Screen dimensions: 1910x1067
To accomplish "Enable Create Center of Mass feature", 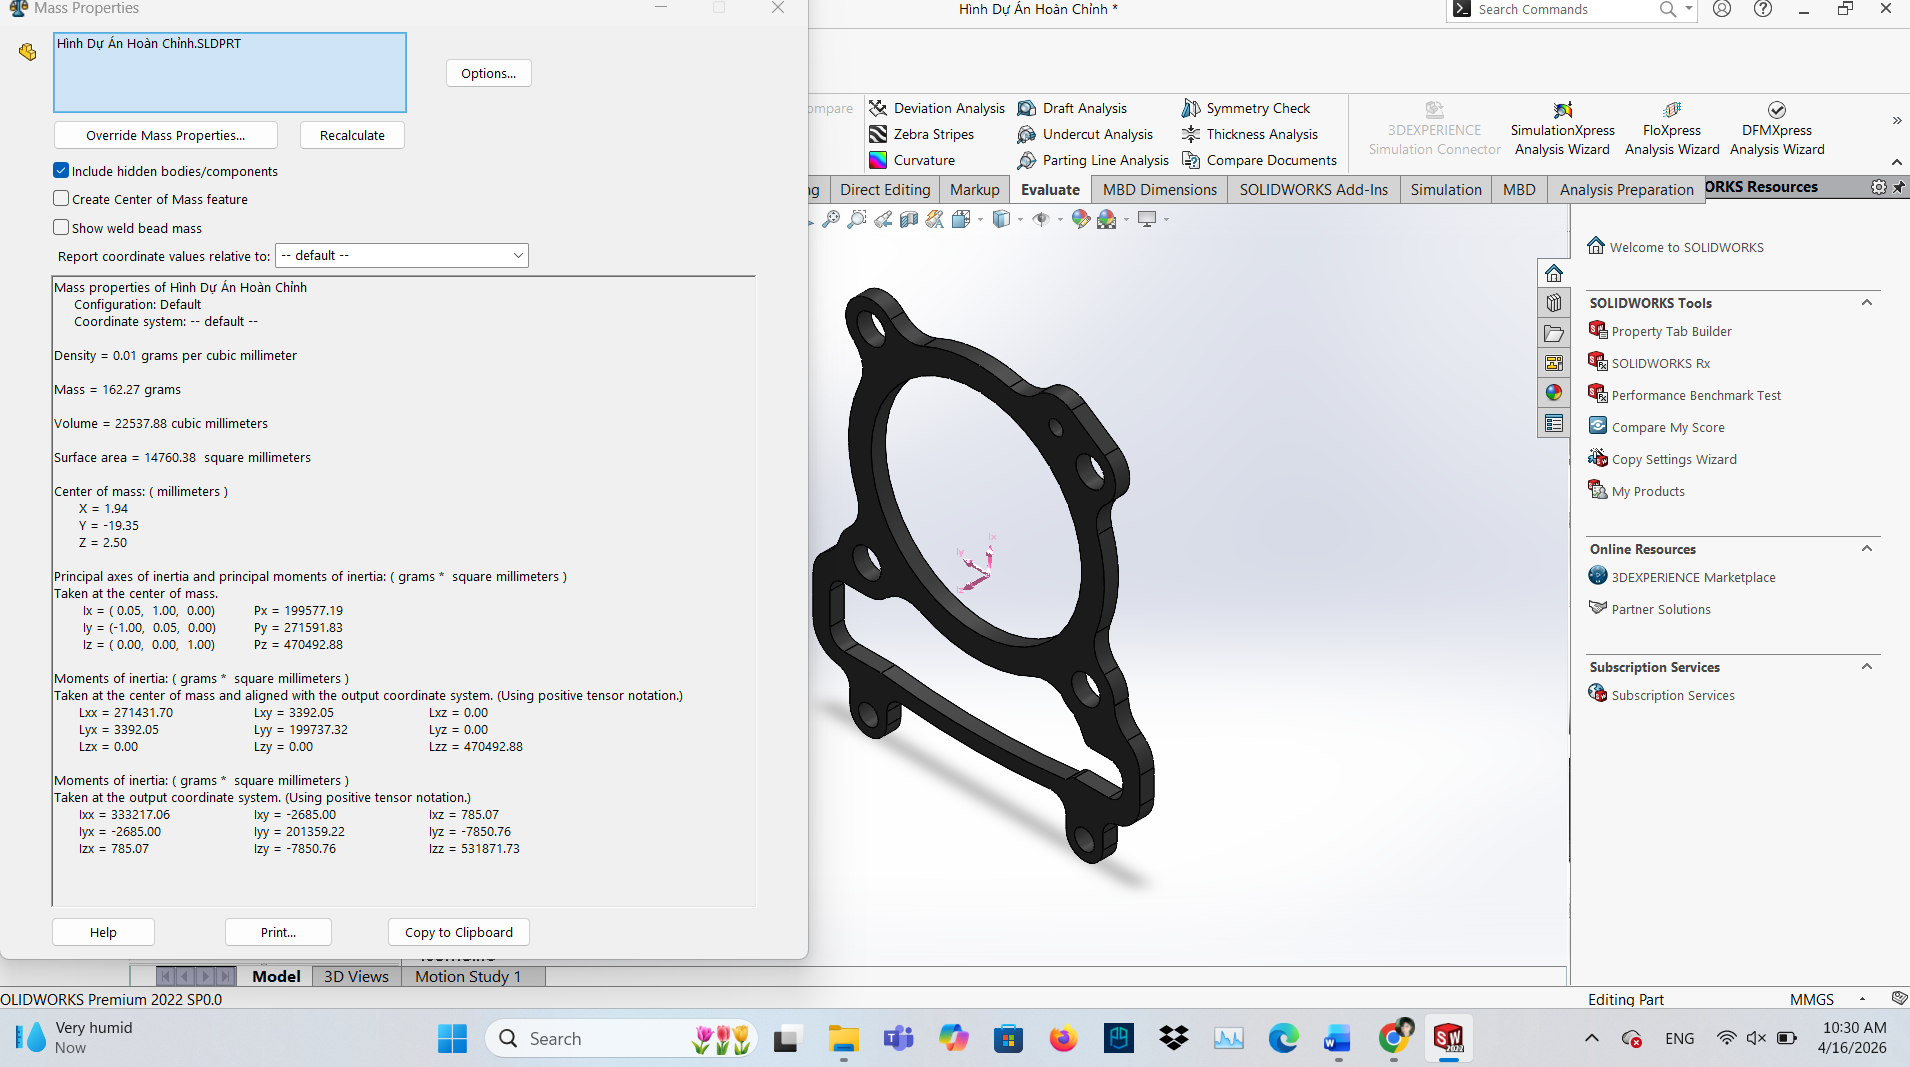I will click(61, 199).
